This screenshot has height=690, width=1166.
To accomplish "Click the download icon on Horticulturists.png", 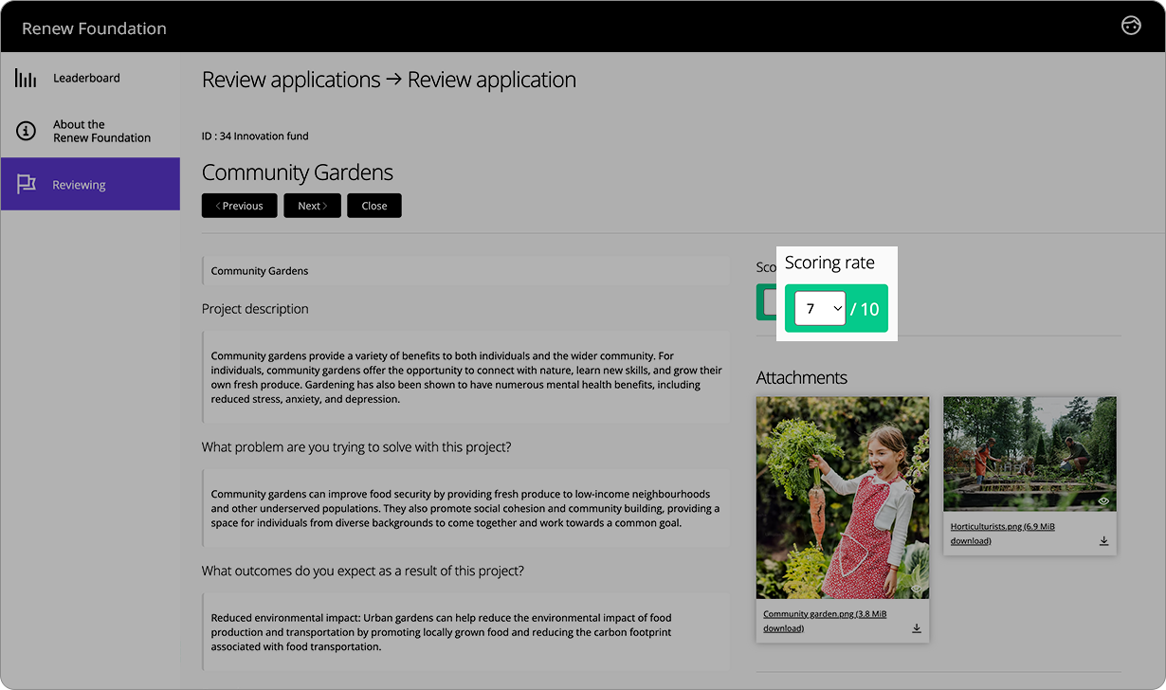I will [1104, 540].
